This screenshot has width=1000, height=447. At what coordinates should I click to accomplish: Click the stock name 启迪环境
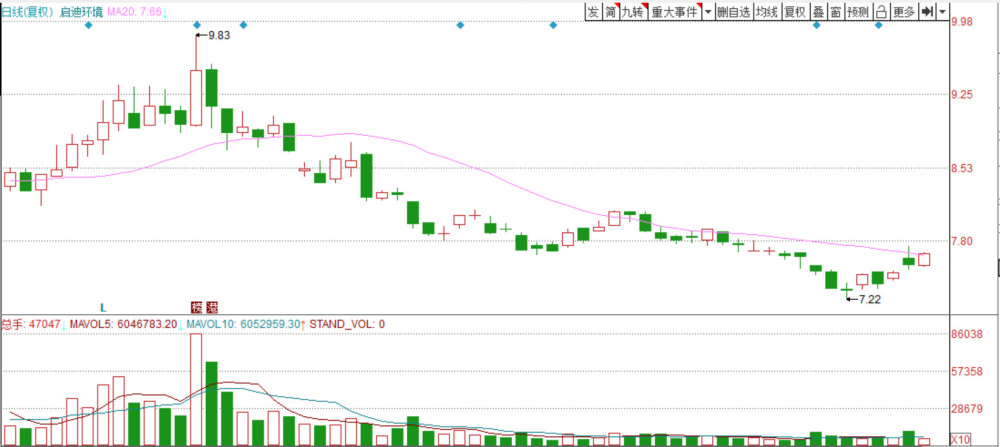(82, 11)
